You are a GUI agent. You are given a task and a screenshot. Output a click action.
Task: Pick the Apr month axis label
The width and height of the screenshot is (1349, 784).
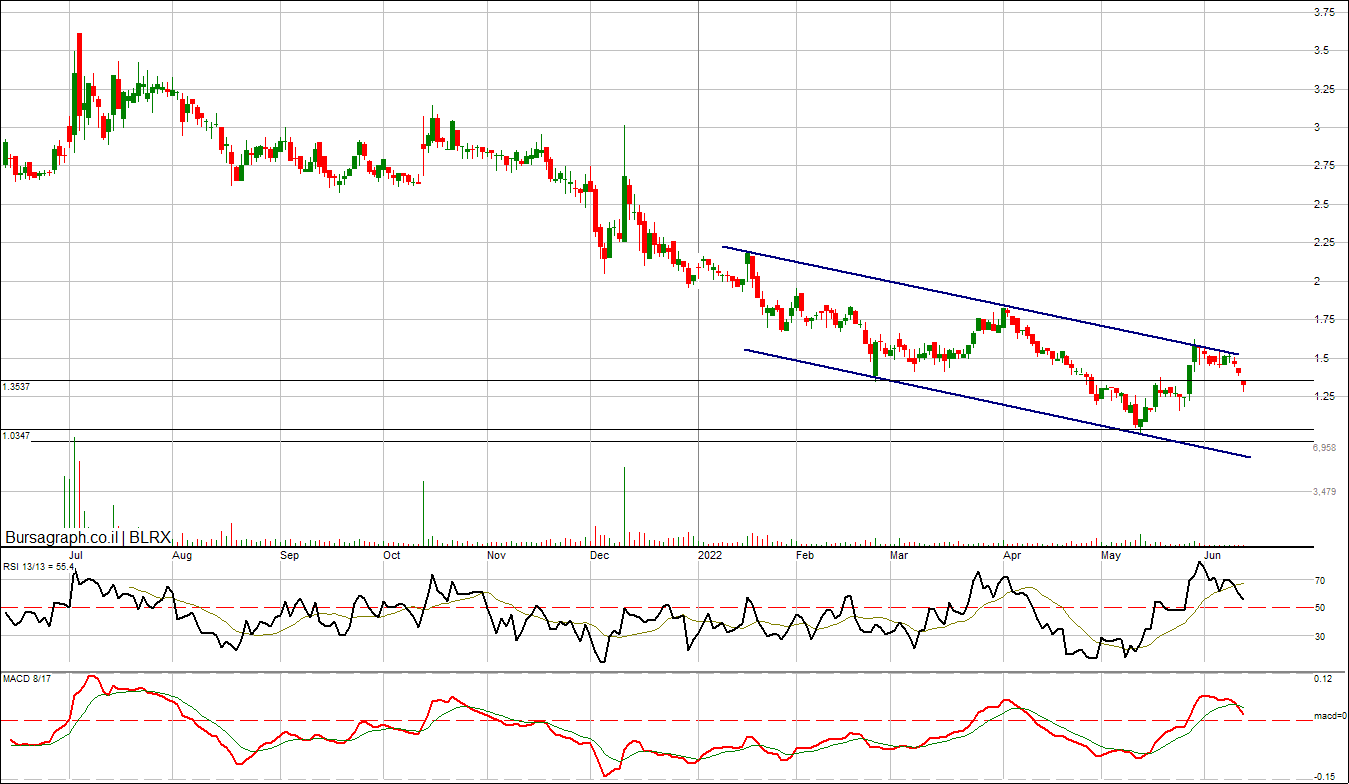pos(1011,554)
